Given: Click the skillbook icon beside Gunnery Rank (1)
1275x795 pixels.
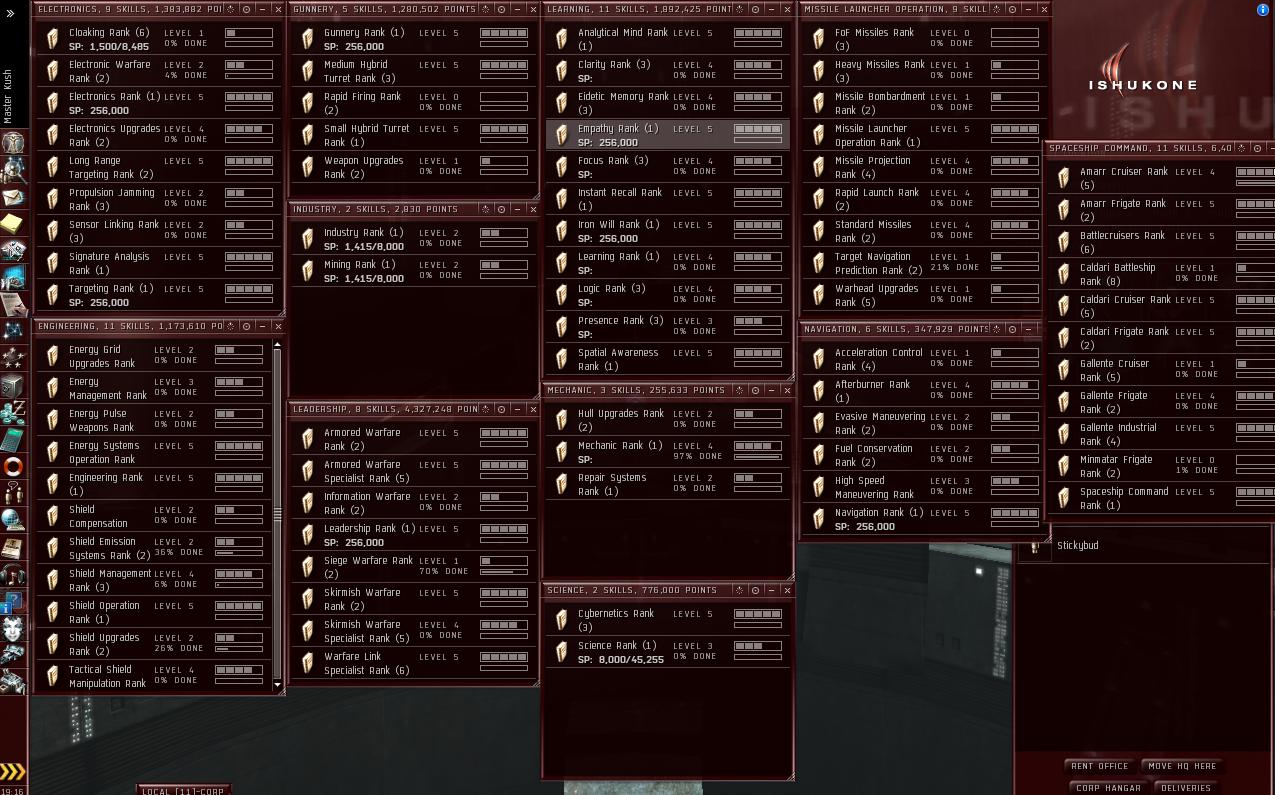Looking at the screenshot, I should (x=308, y=39).
